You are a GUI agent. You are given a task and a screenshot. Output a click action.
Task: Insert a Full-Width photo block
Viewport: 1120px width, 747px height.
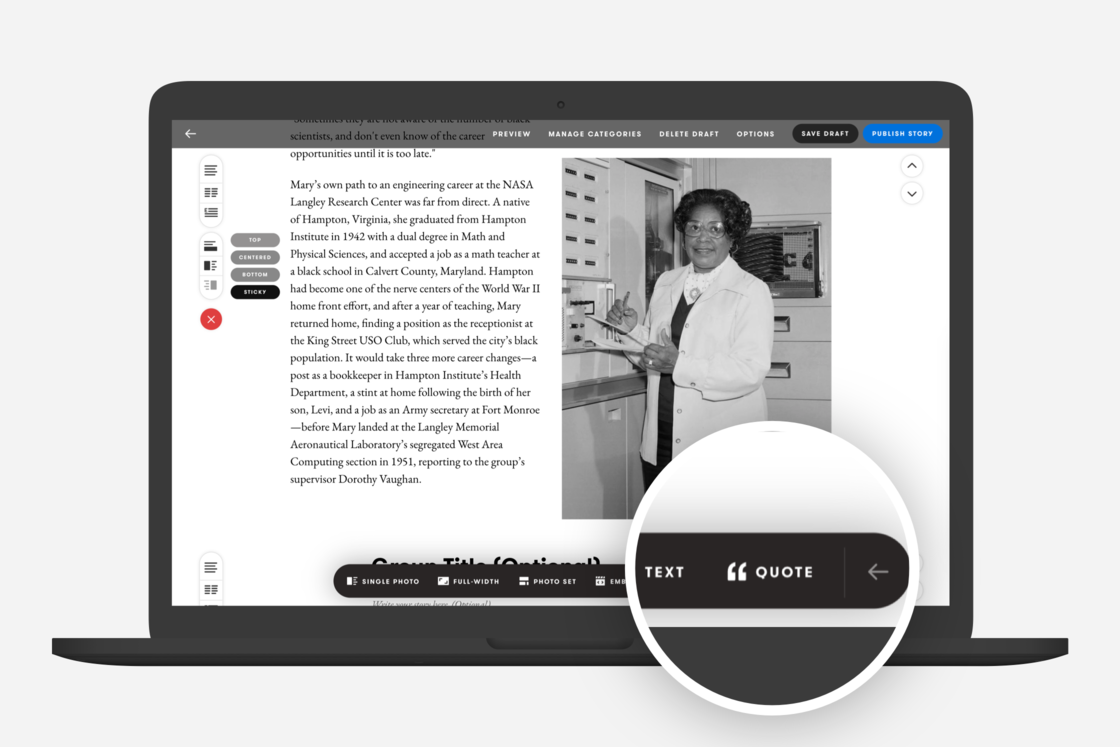pyautogui.click(x=469, y=581)
